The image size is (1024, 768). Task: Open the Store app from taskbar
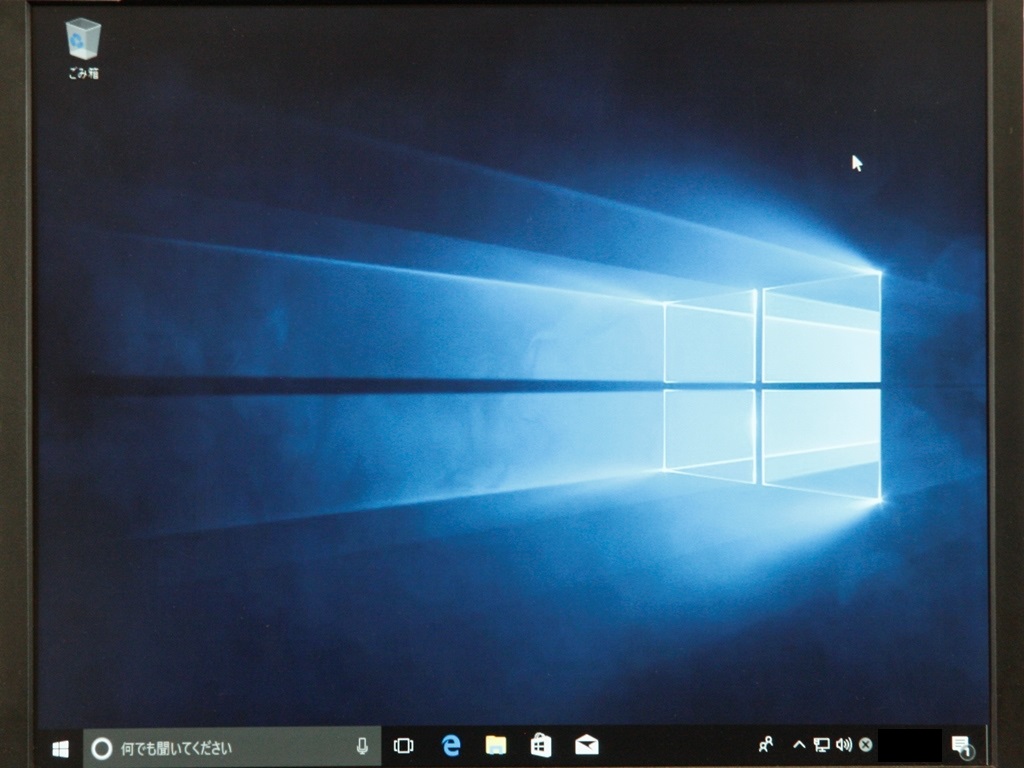(541, 744)
